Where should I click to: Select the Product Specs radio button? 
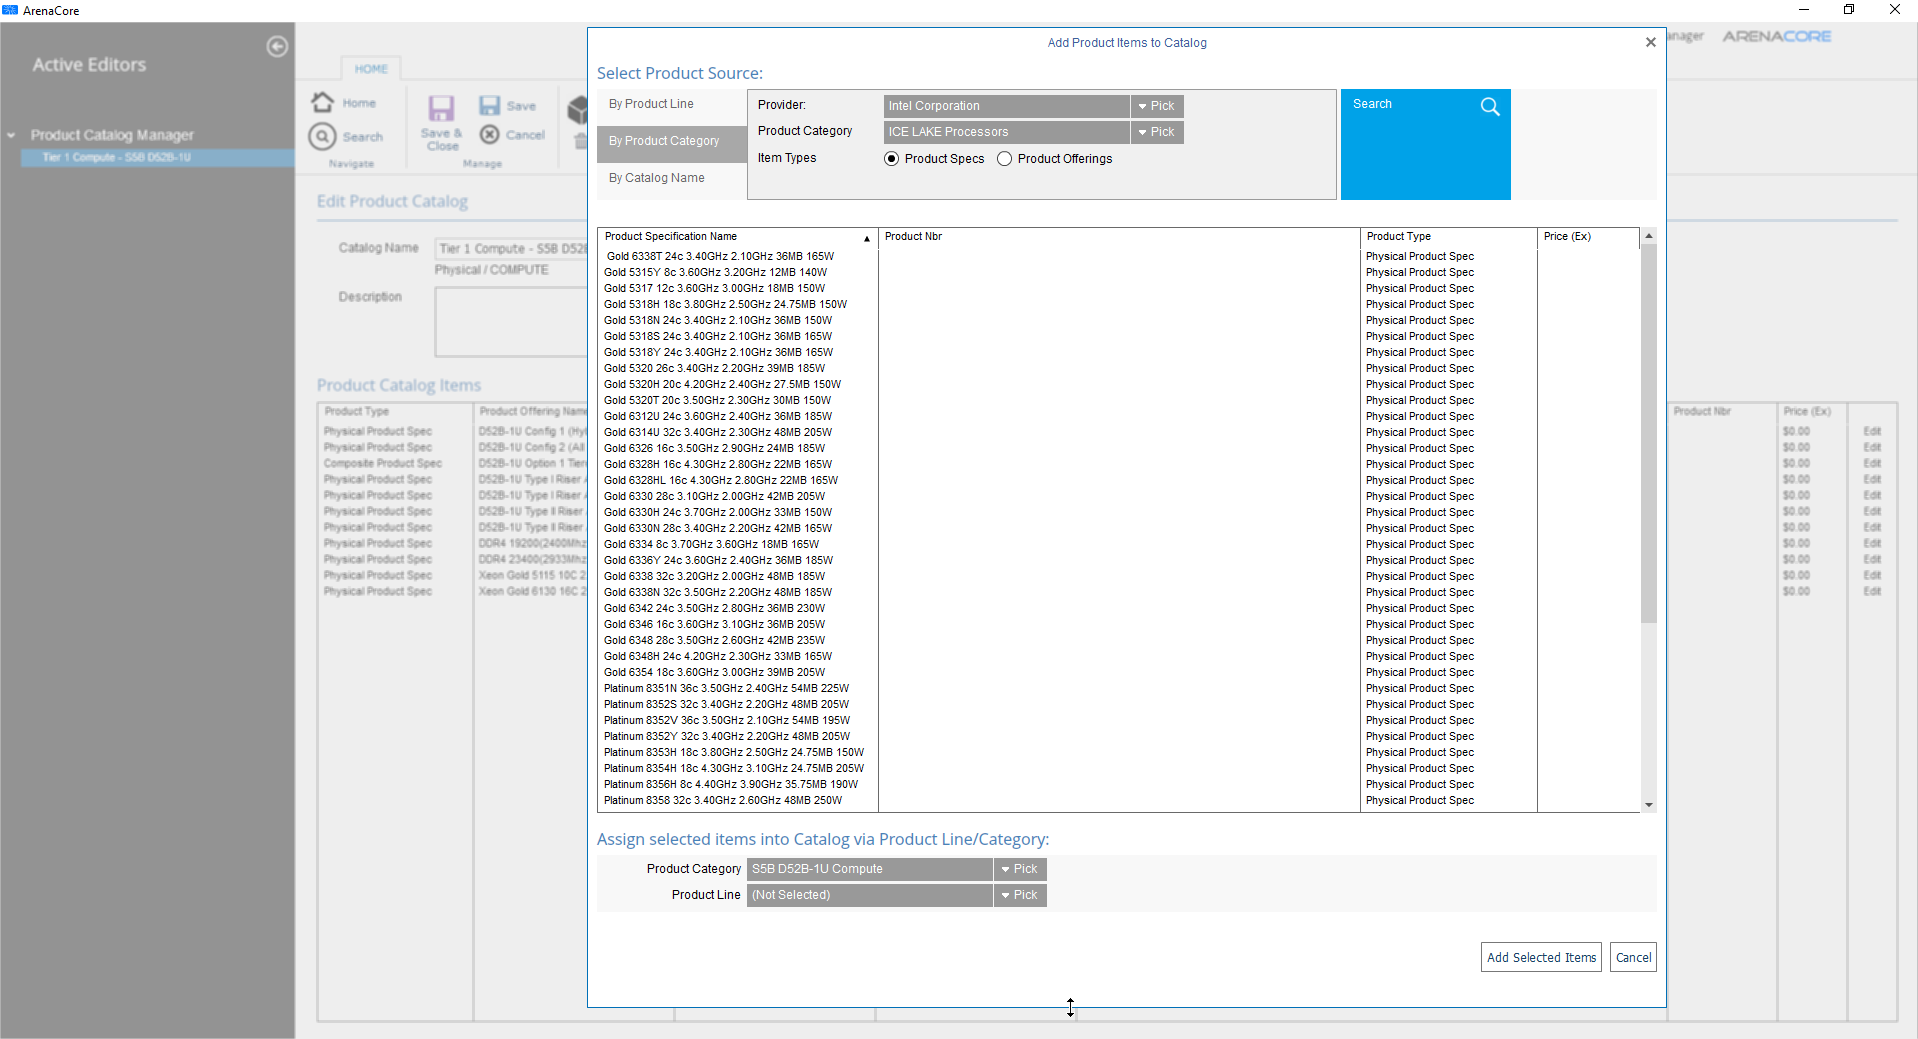[x=892, y=159]
